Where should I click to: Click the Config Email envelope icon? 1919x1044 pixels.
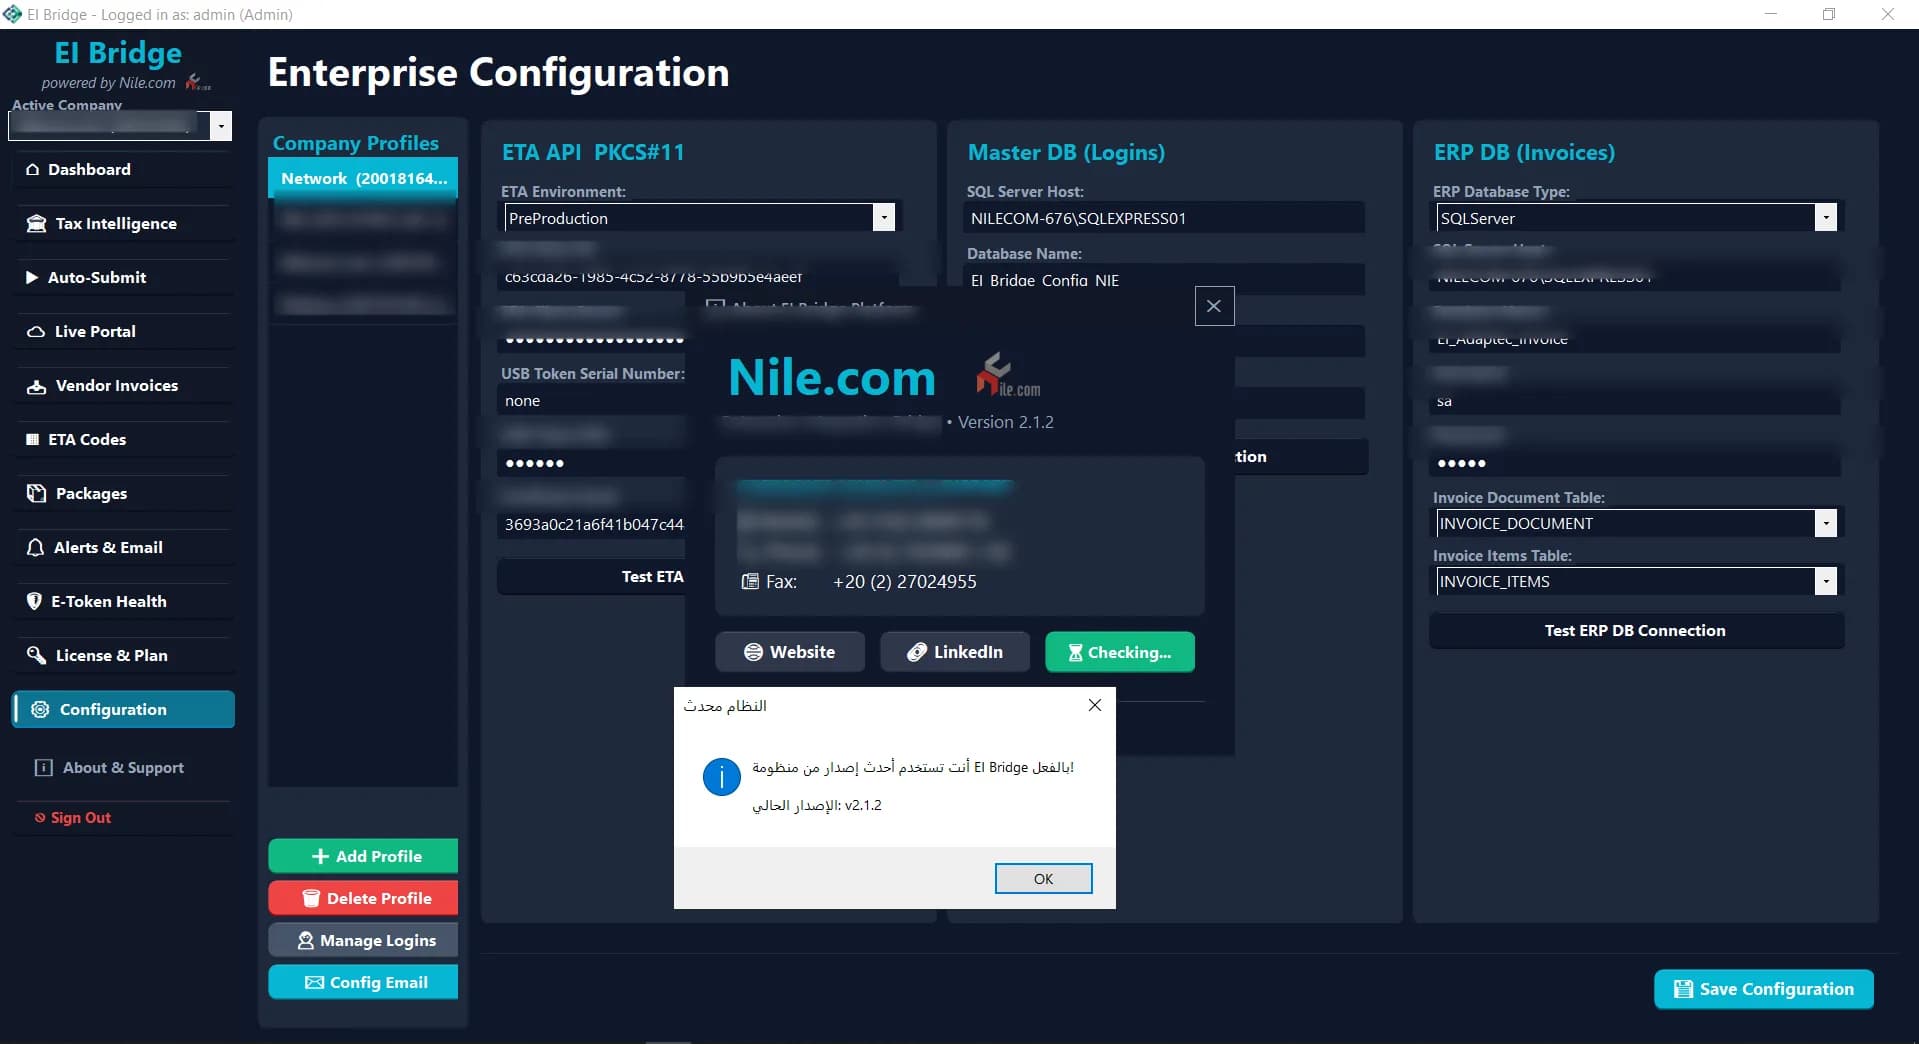click(x=314, y=982)
